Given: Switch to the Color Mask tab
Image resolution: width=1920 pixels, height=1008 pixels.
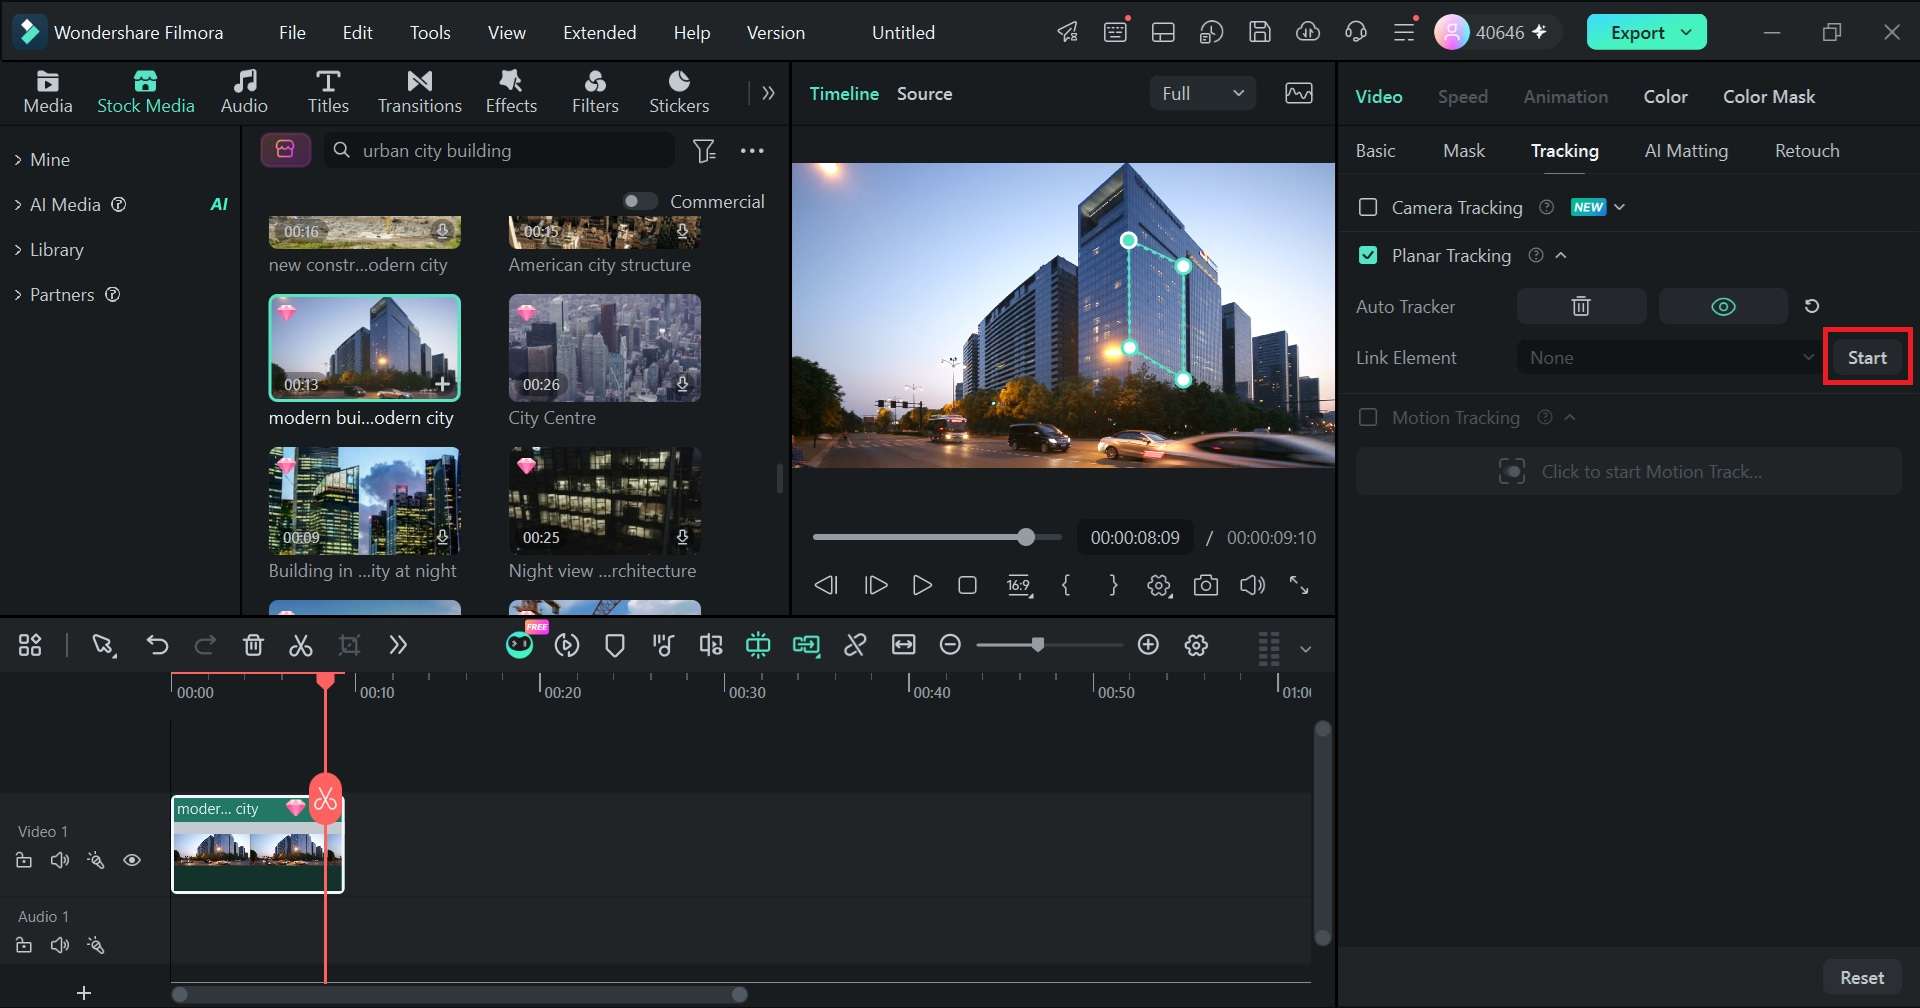Looking at the screenshot, I should [1768, 96].
